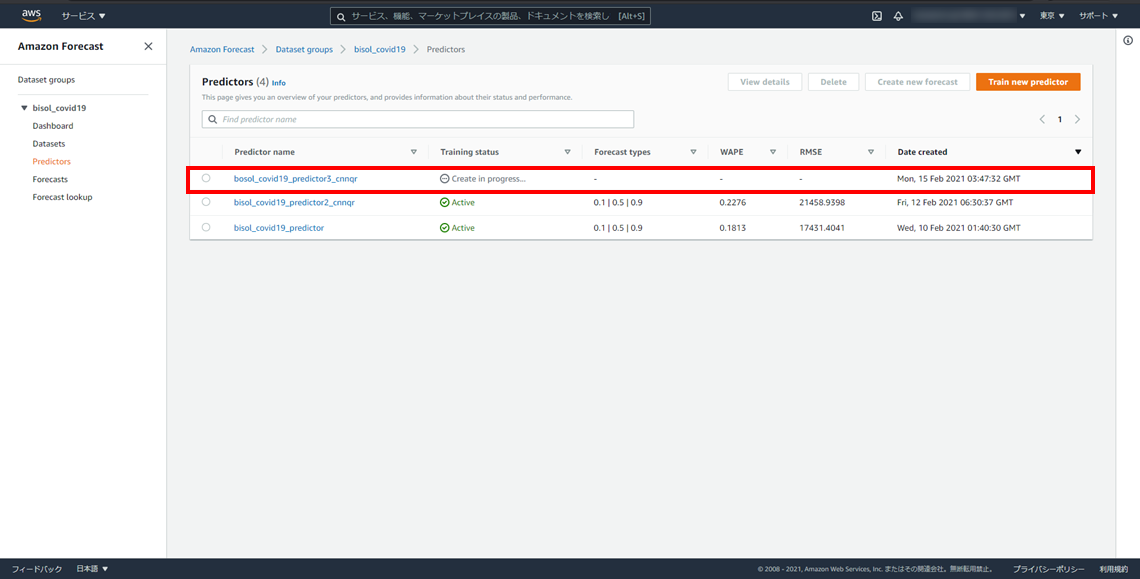Open the CloudShell terminal icon
Image resolution: width=1140 pixels, height=579 pixels.
(x=877, y=16)
